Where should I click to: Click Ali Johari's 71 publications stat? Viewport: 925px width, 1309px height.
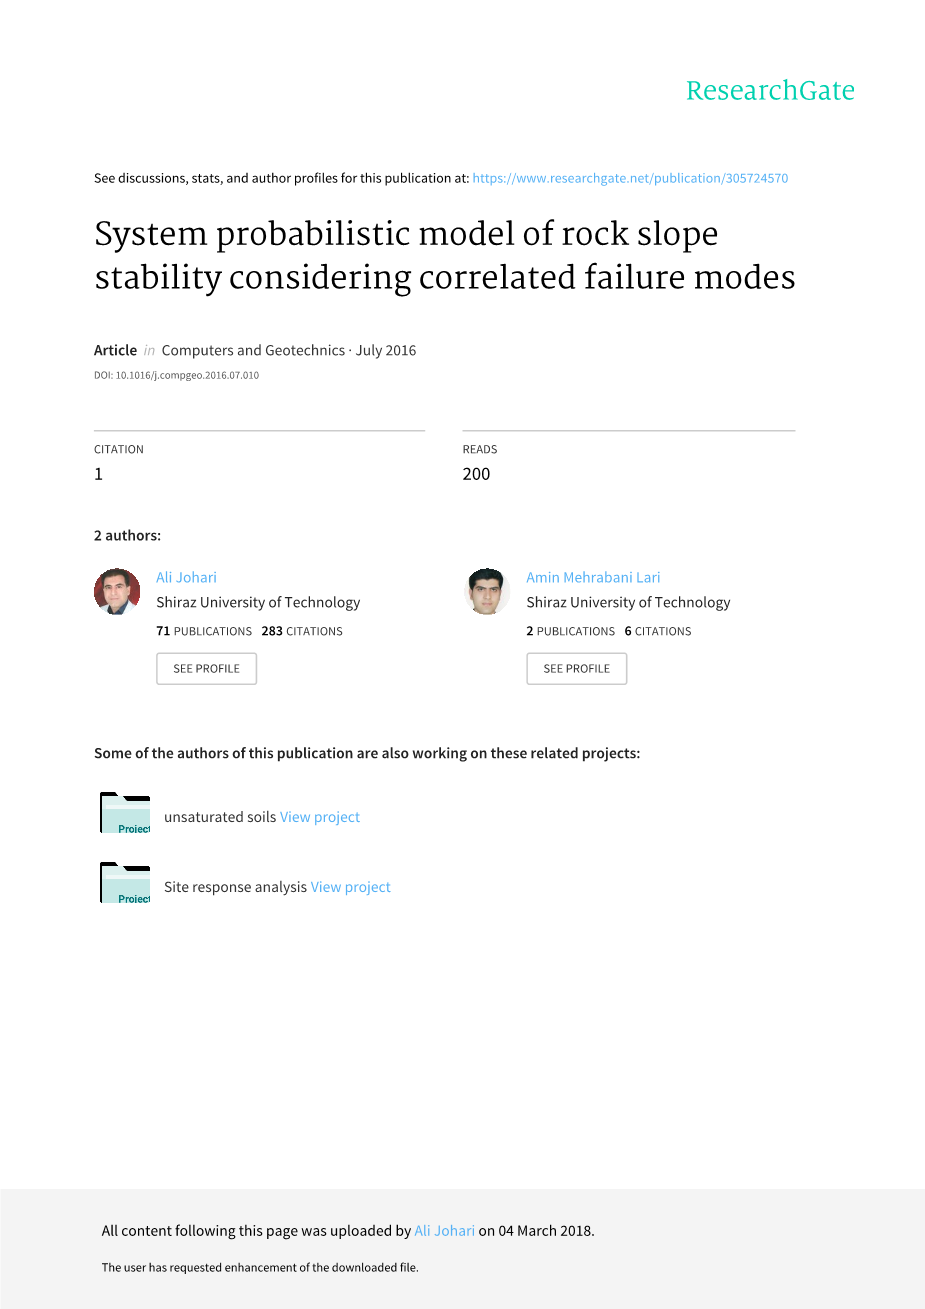tap(204, 631)
